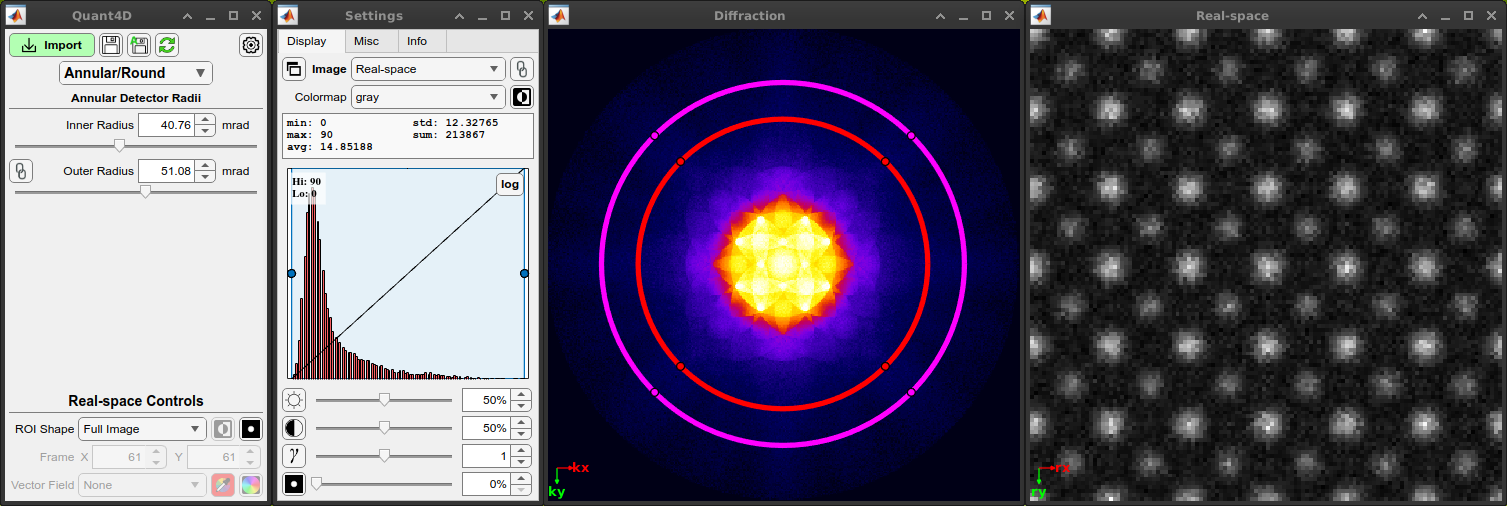This screenshot has height=506, width=1507.
Task: Click the contrast half-circle icon
Action: [294, 428]
